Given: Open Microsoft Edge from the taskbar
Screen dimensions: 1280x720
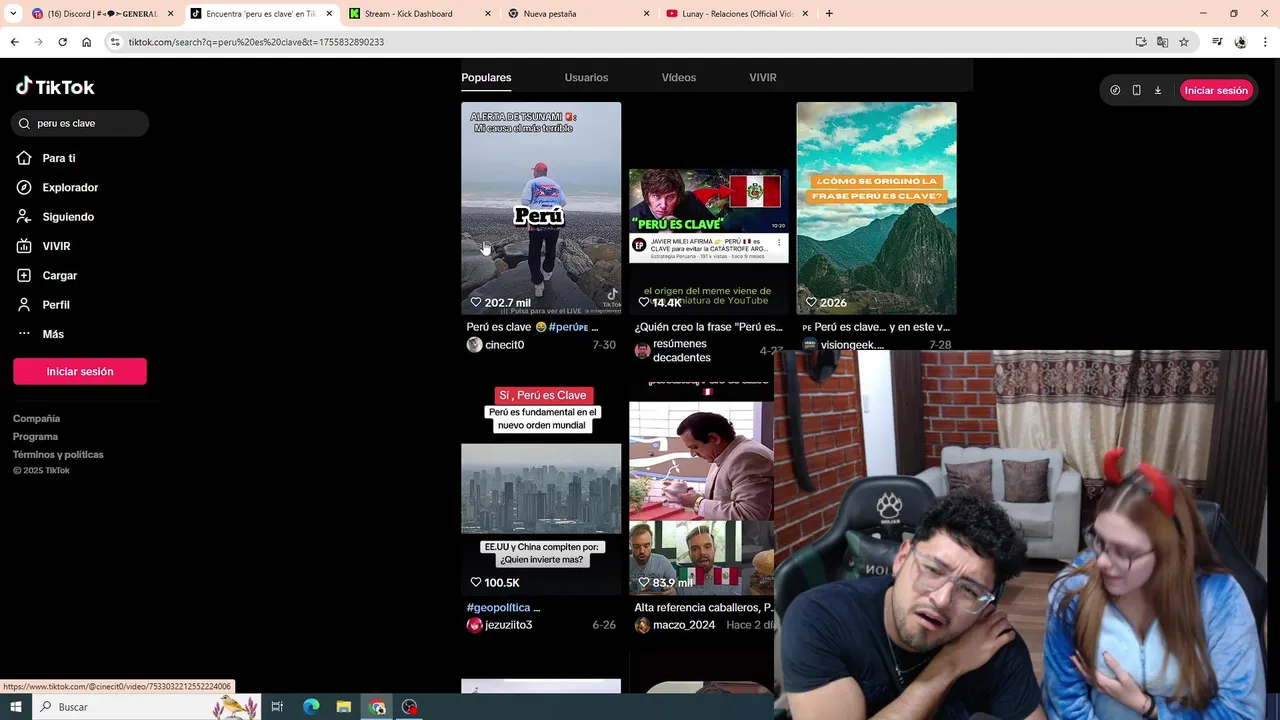Looking at the screenshot, I should [311, 707].
